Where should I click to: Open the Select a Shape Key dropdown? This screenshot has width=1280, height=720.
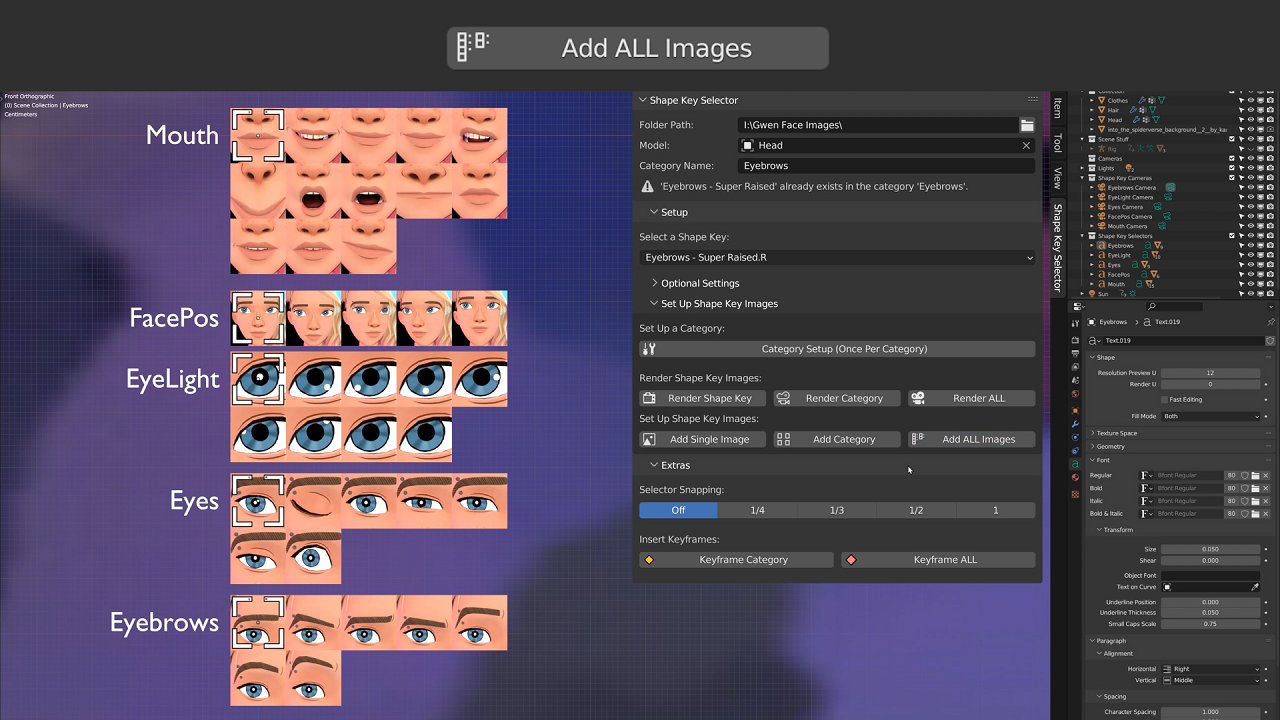[837, 258]
